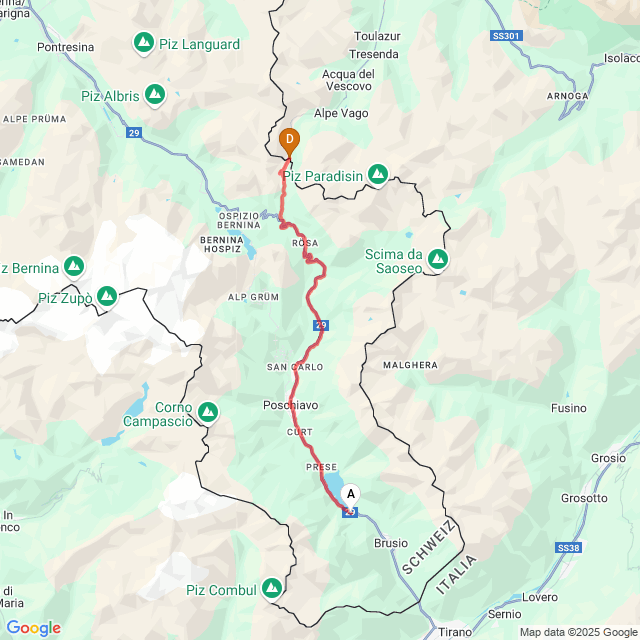Click the Map data ©2025 Google attribution

578,633
